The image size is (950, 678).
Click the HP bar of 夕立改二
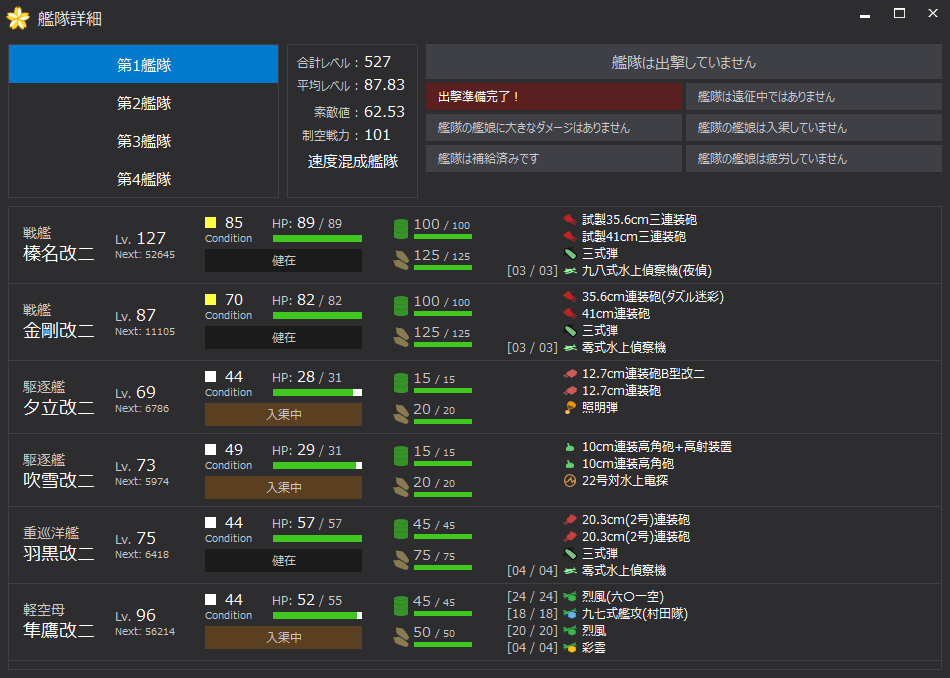pos(317,393)
